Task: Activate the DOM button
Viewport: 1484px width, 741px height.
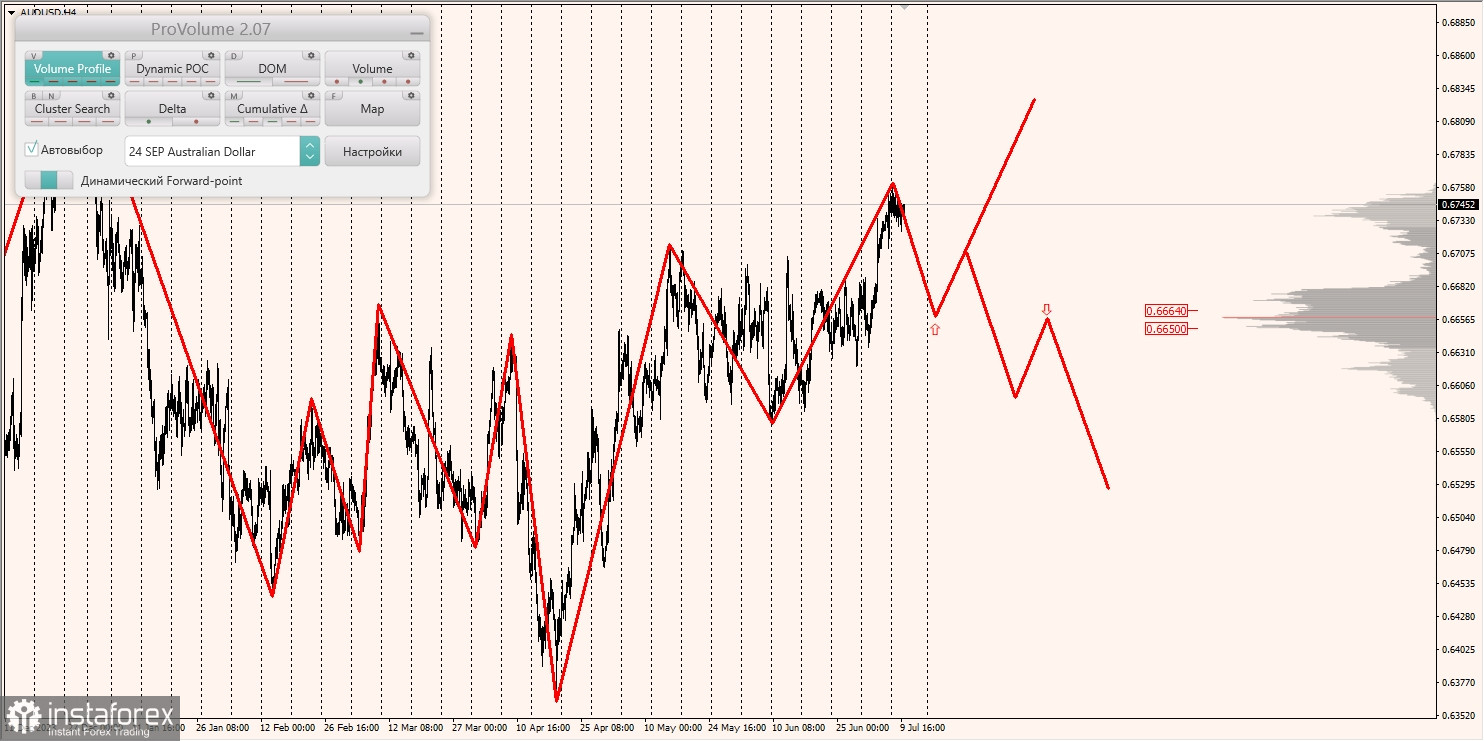Action: click(x=272, y=69)
